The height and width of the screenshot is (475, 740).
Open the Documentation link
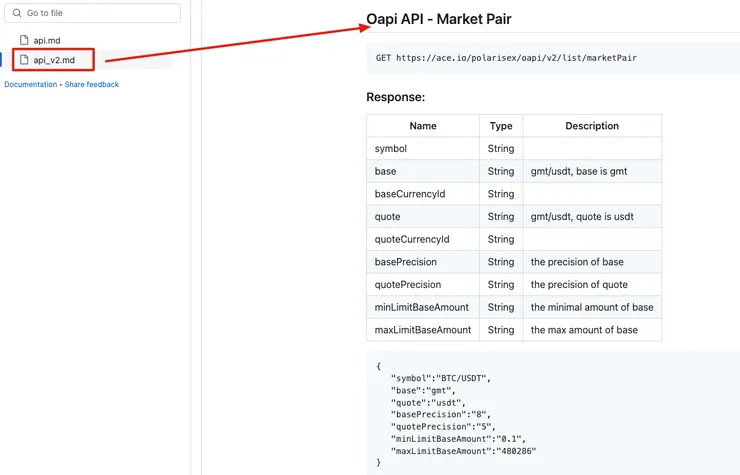click(31, 85)
